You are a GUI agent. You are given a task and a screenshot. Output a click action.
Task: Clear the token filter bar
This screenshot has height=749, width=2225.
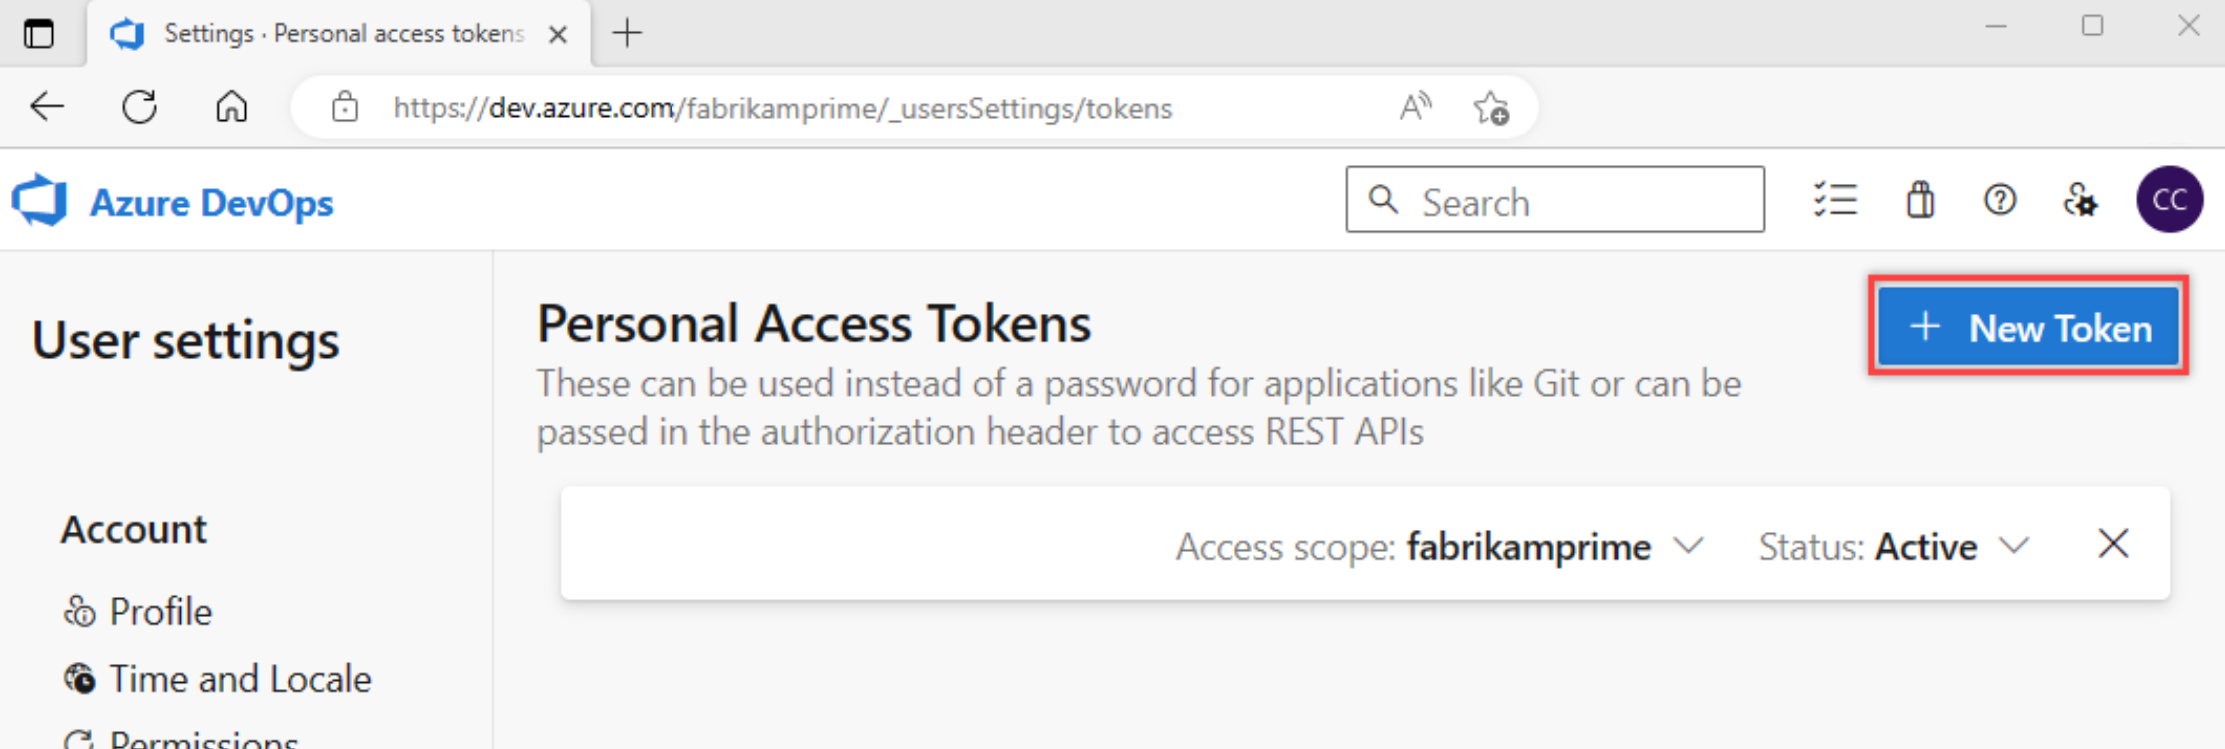pos(2112,544)
